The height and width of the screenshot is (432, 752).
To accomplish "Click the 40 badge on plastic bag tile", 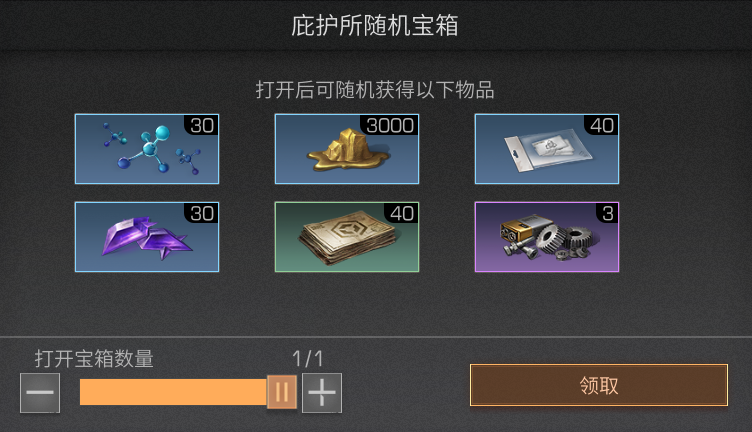I will 601,125.
